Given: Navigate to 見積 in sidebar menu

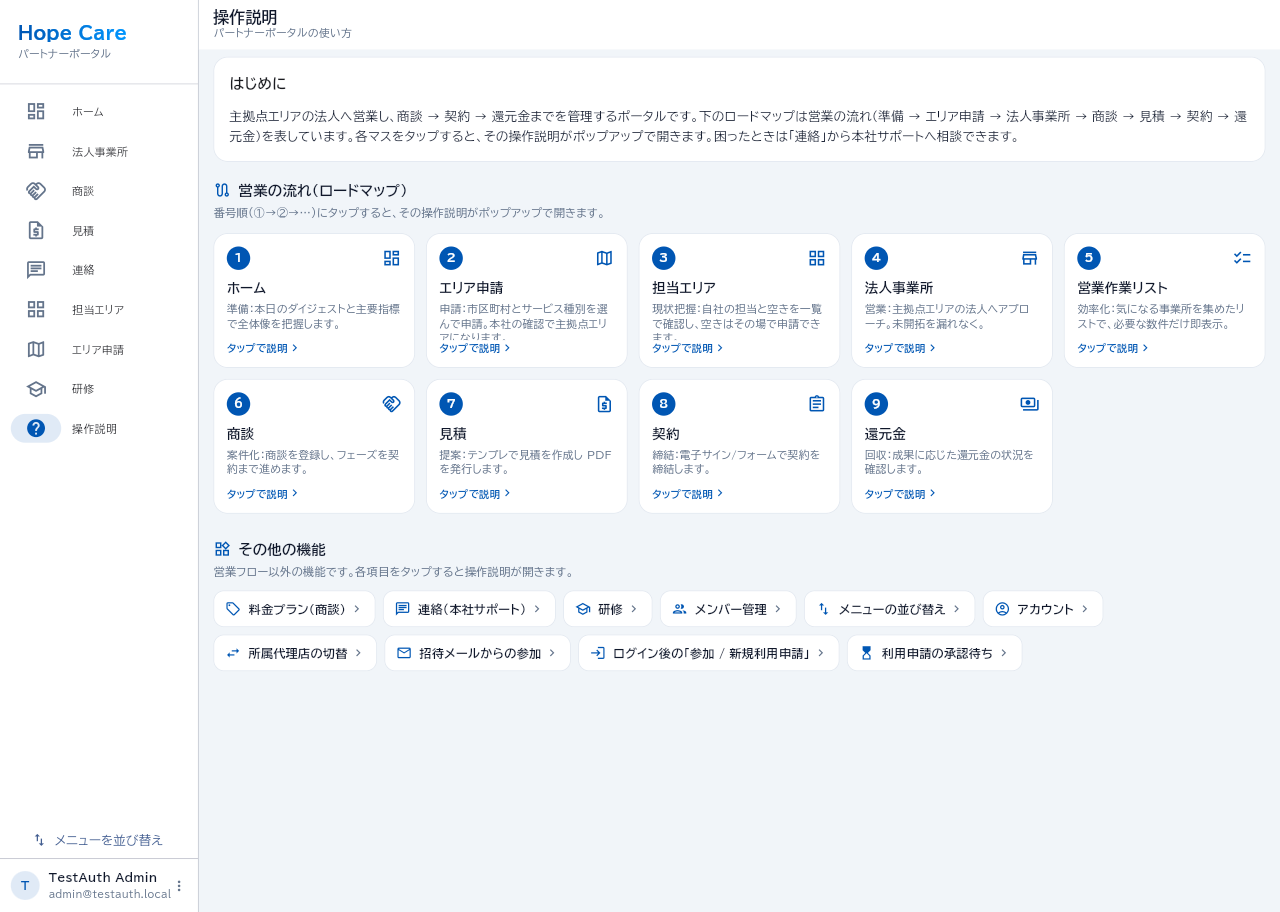Looking at the screenshot, I should coord(99,230).
